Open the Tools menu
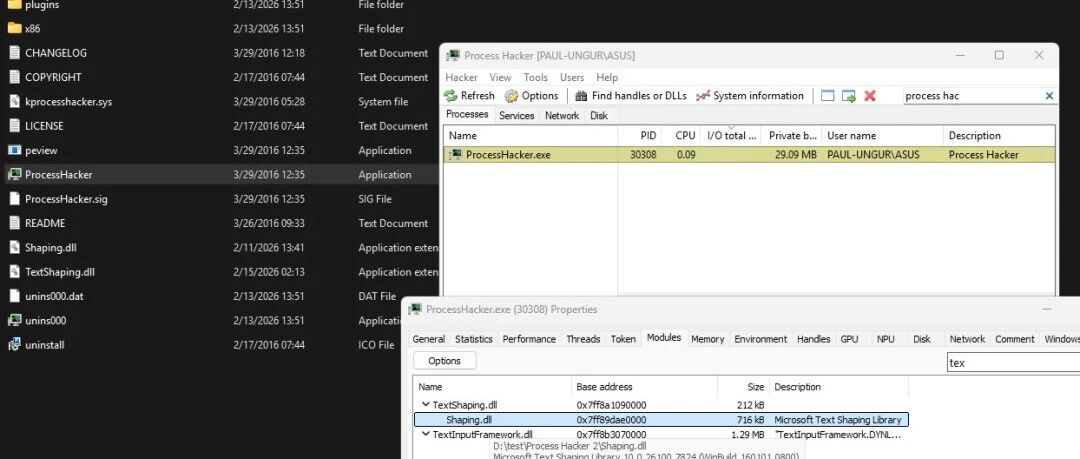Image resolution: width=1080 pixels, height=459 pixels. [536, 77]
